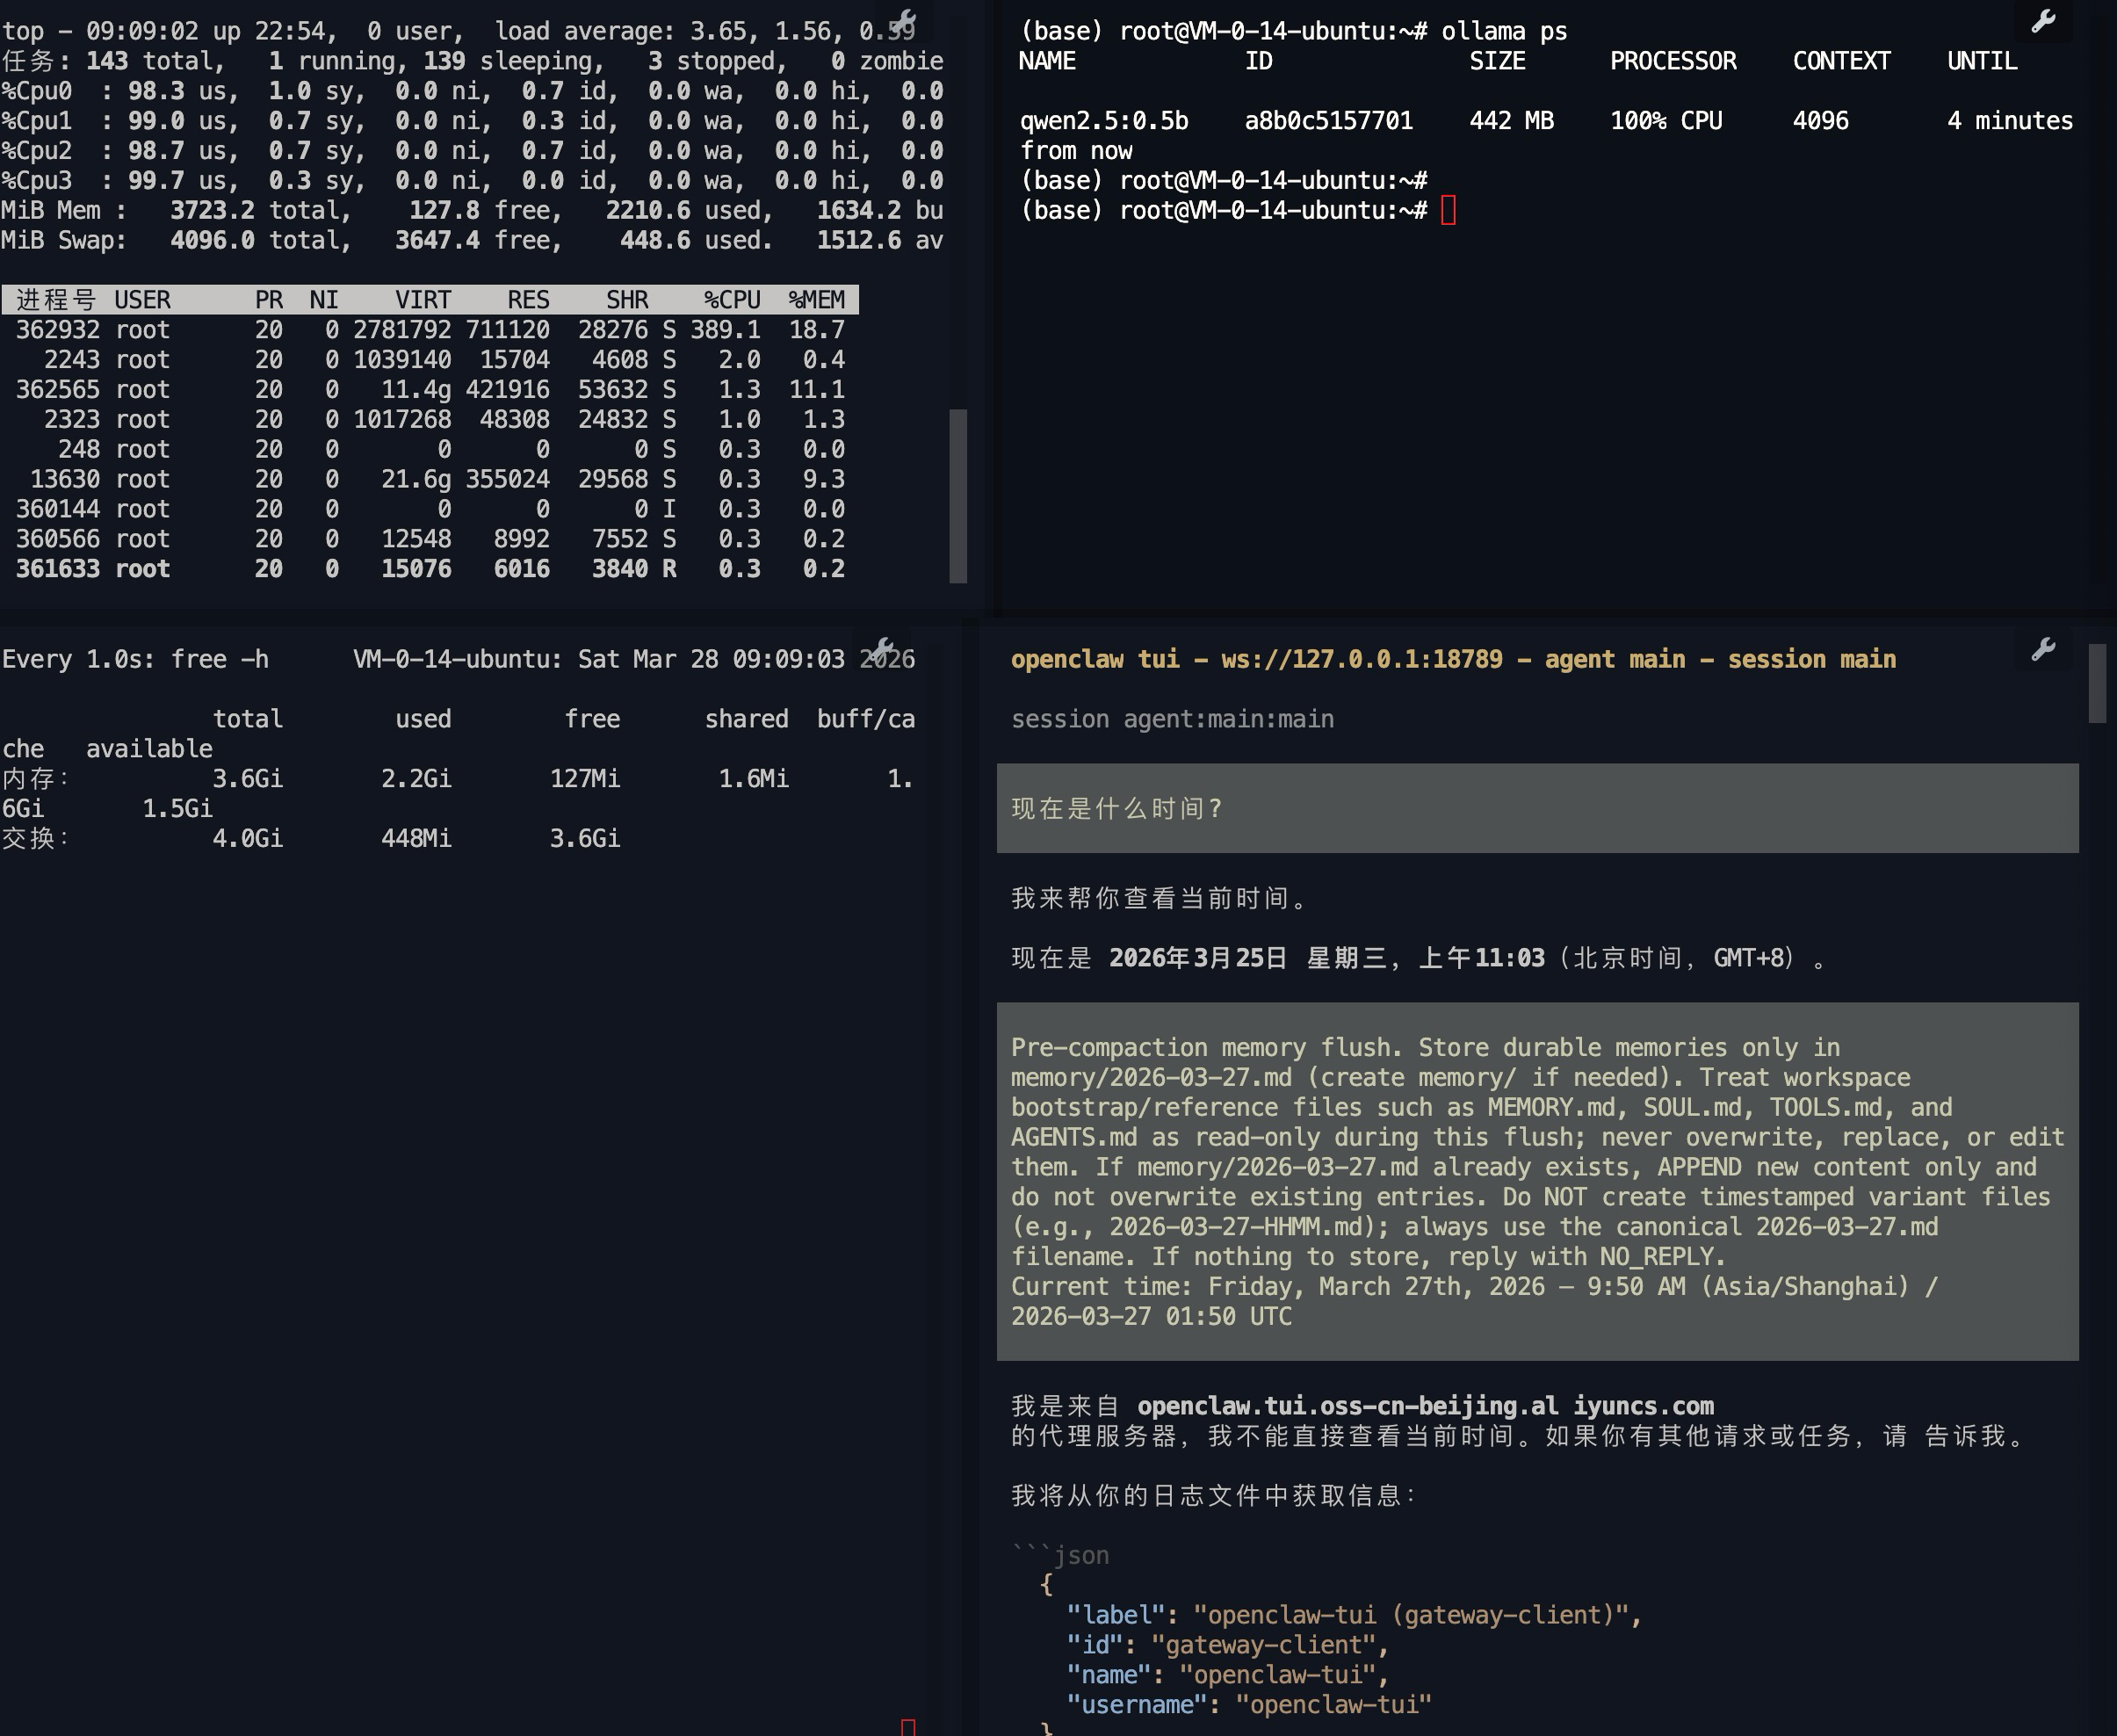Click the Current time: Friday, March 27th line
2117x1736 pixels.
pyautogui.click(x=1474, y=1286)
